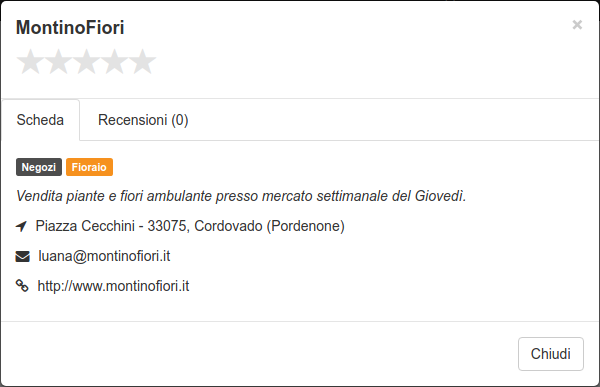Select the fourth rating star
The width and height of the screenshot is (600, 387).
[x=114, y=61]
